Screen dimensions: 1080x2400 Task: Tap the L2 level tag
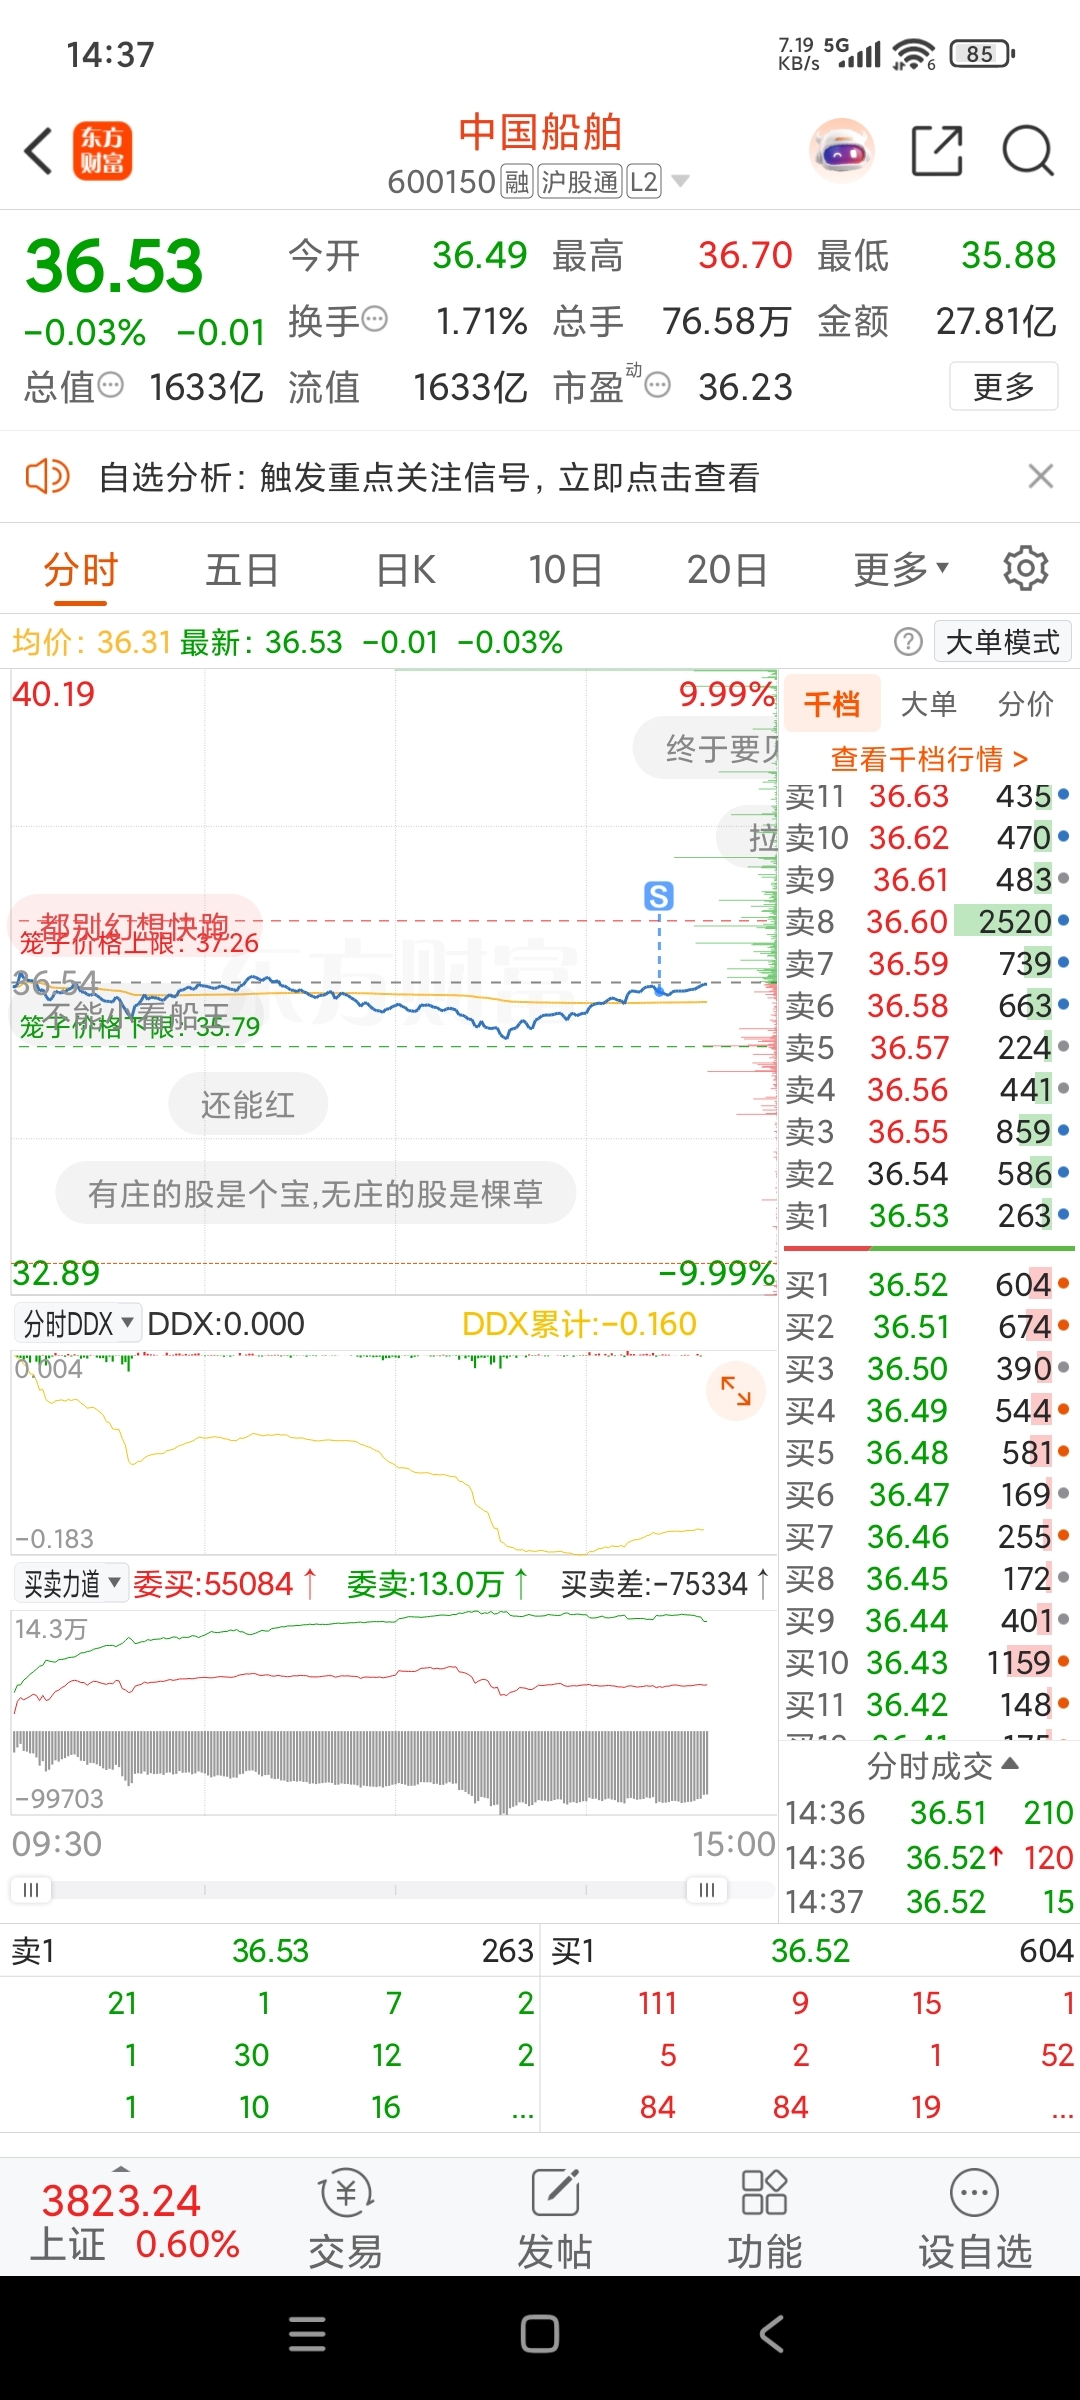(644, 182)
